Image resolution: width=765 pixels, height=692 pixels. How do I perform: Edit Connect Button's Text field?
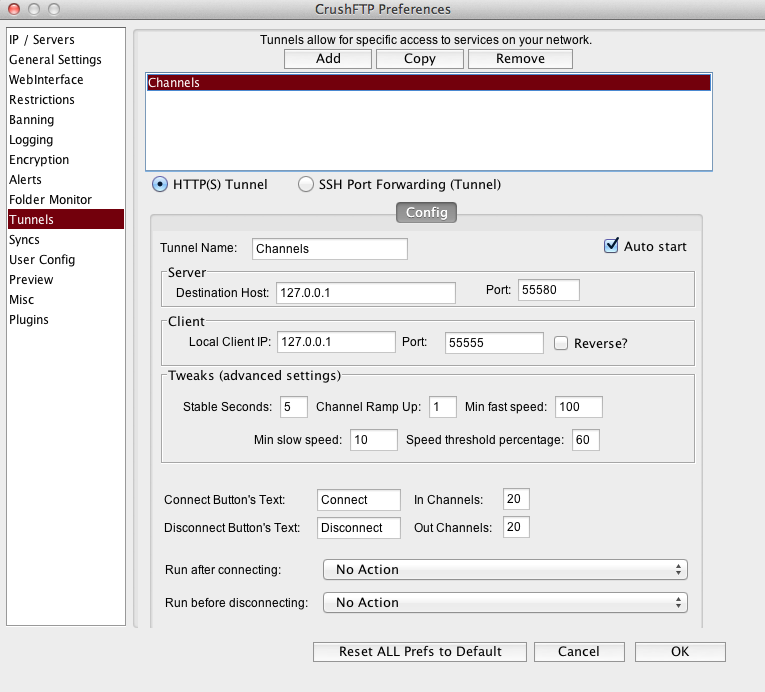pos(359,500)
